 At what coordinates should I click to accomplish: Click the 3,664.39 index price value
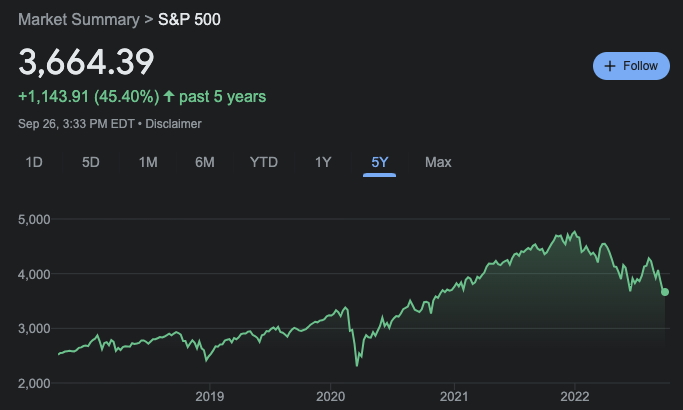[86, 62]
